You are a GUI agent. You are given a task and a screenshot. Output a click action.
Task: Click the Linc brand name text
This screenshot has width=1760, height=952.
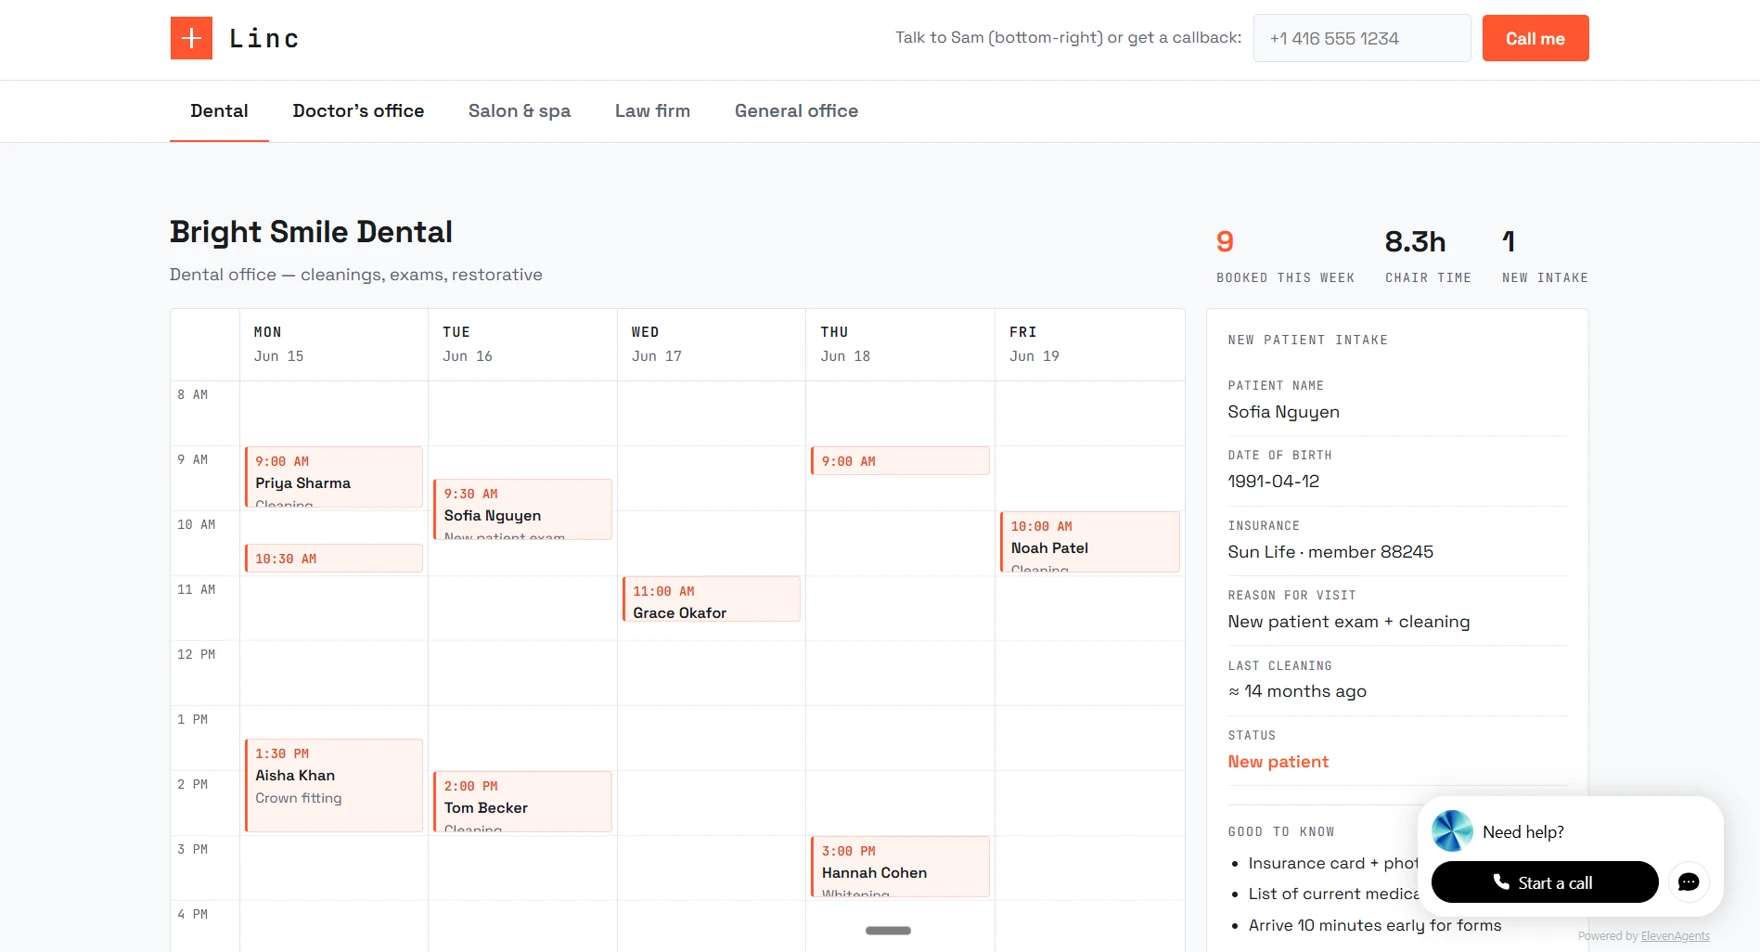coord(264,38)
